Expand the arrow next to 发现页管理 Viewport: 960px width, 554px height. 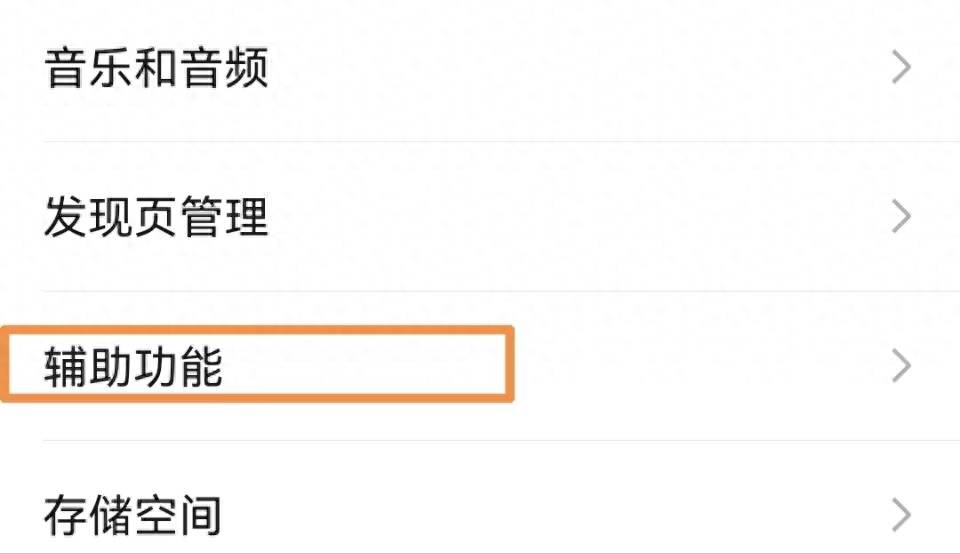(x=901, y=216)
